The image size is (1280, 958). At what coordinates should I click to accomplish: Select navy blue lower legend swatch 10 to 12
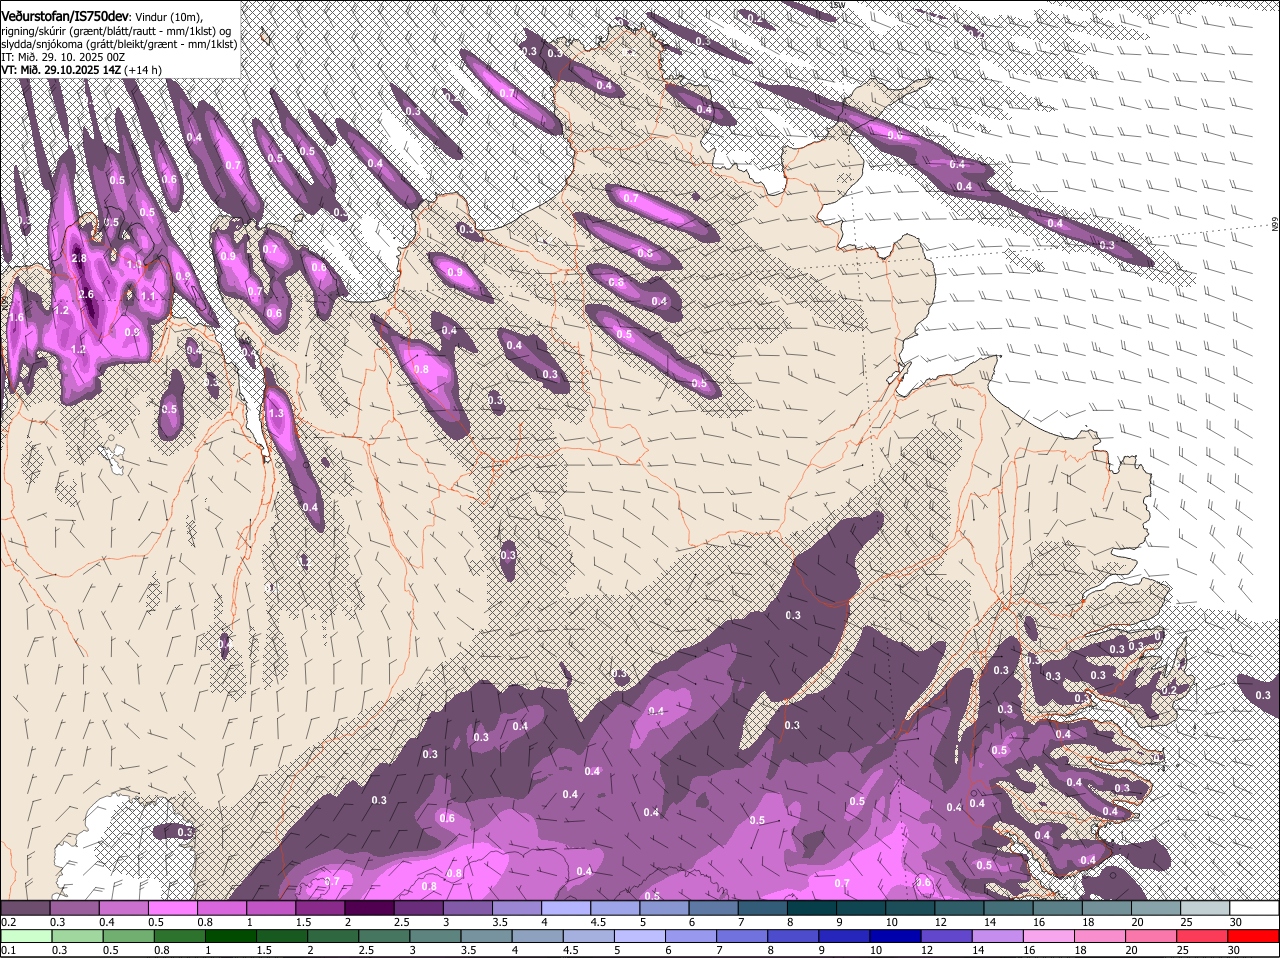896,935
